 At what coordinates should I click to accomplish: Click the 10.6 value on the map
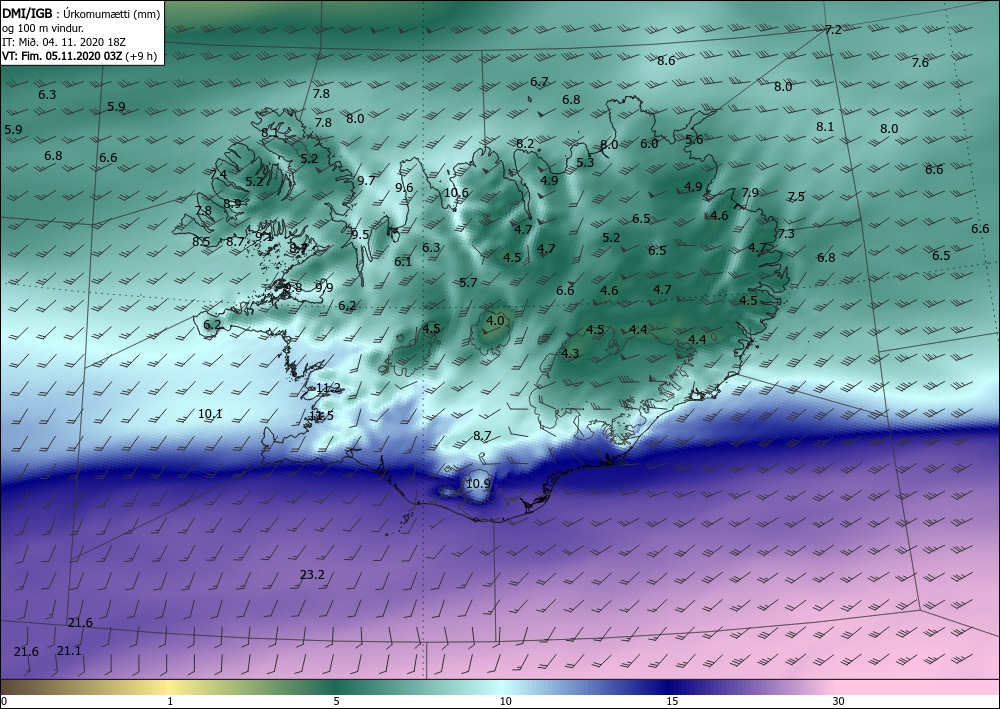(x=456, y=193)
